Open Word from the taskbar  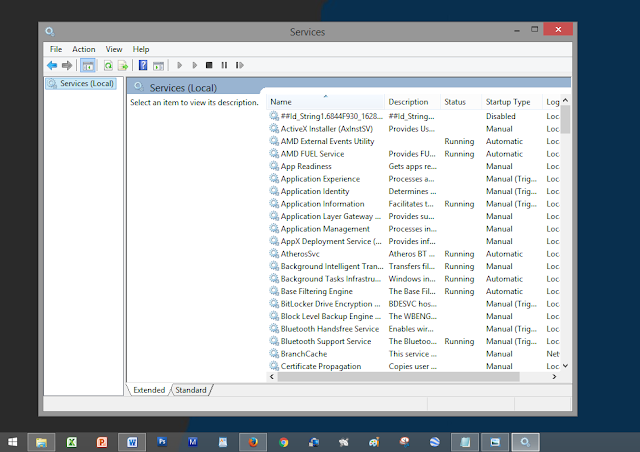point(132,442)
